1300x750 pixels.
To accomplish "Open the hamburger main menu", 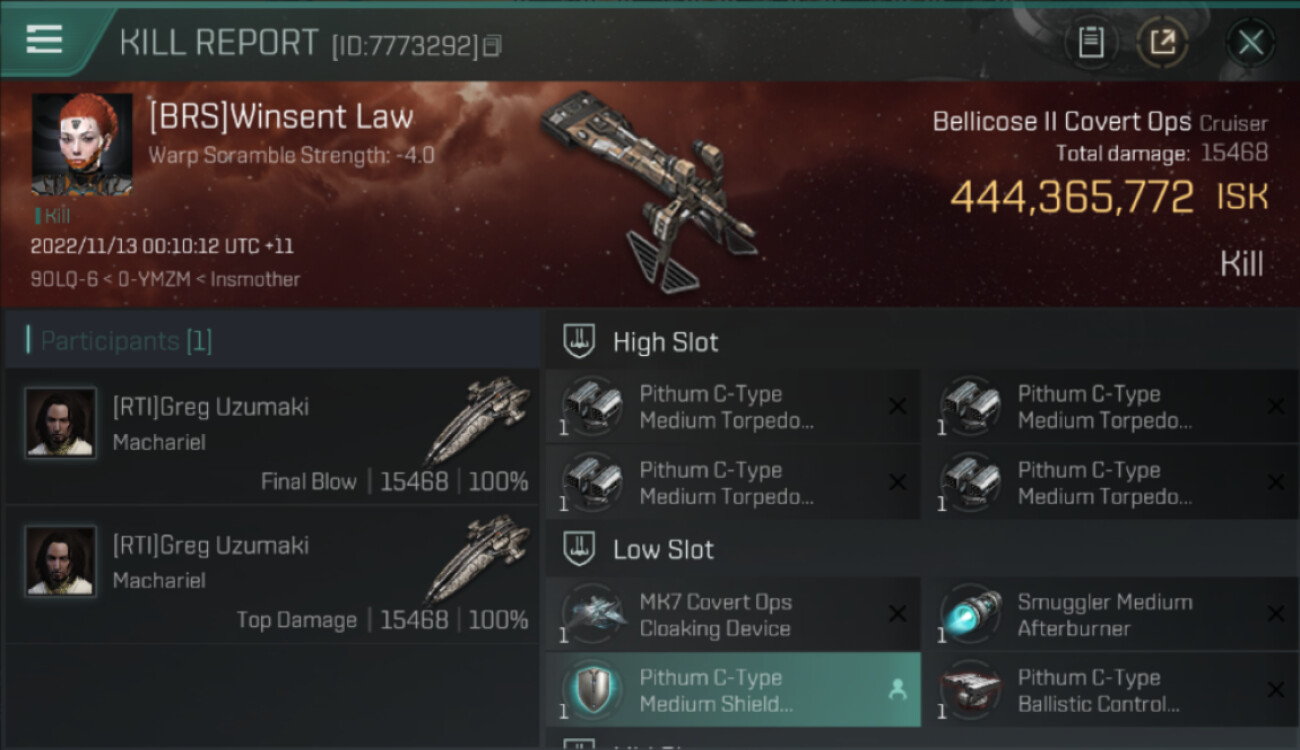I will tap(45, 40).
